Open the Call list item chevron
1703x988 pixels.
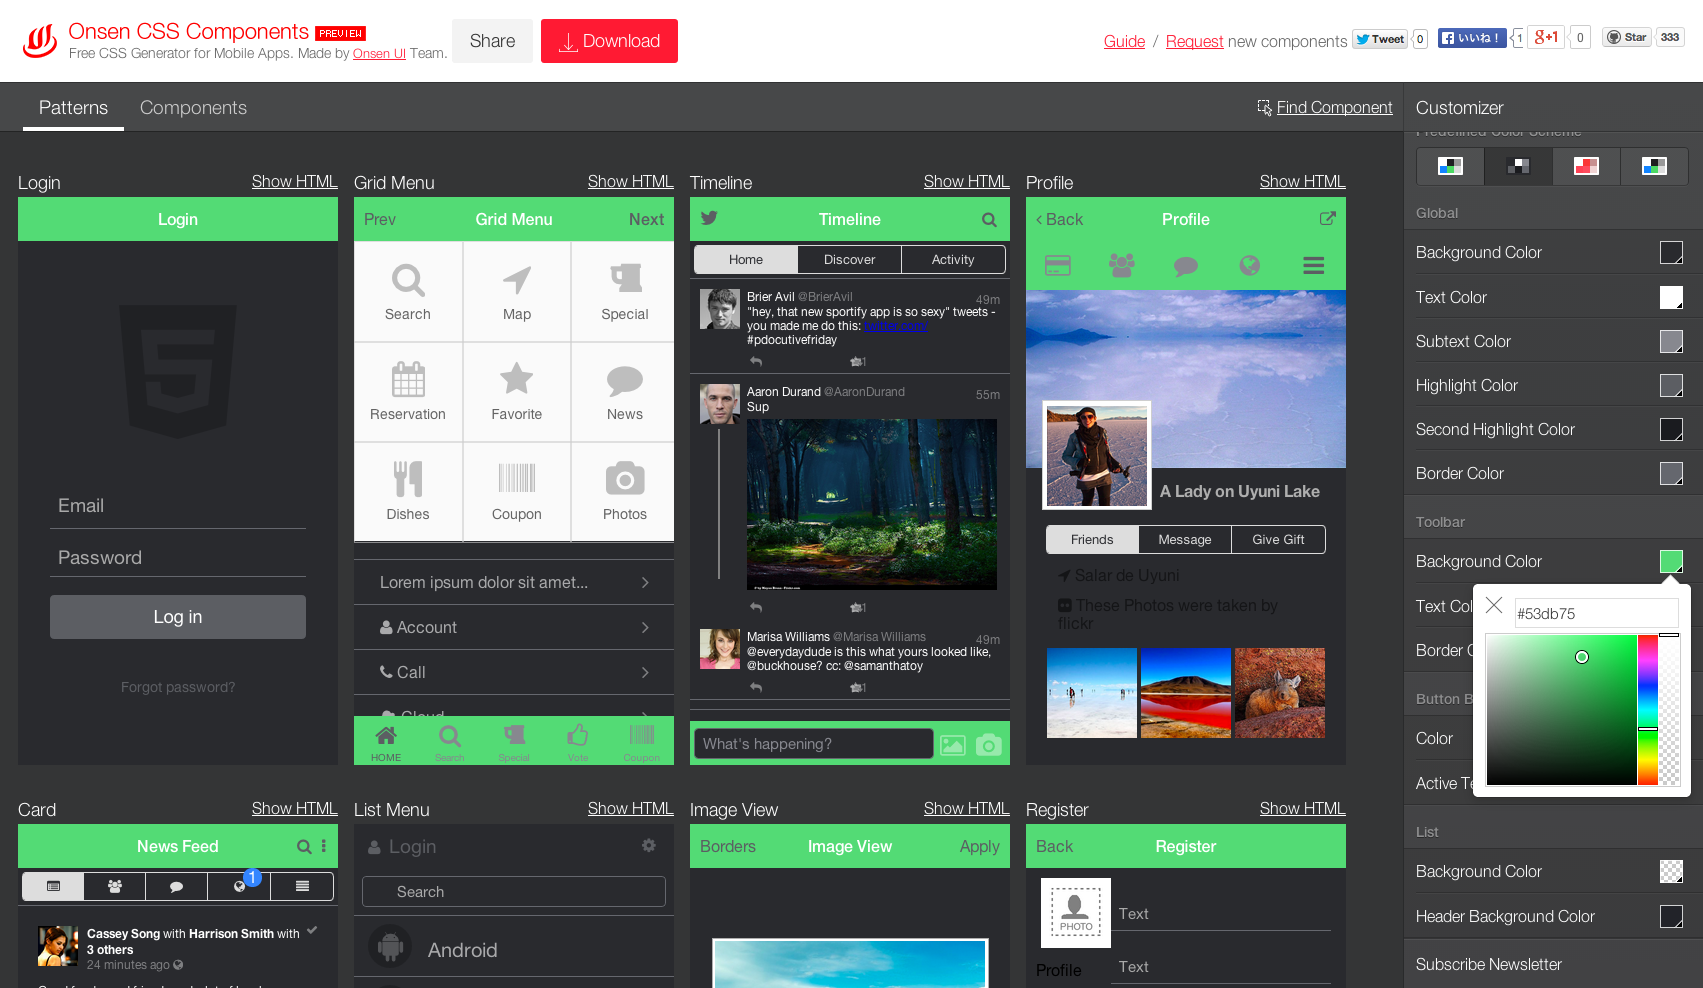[x=645, y=673]
